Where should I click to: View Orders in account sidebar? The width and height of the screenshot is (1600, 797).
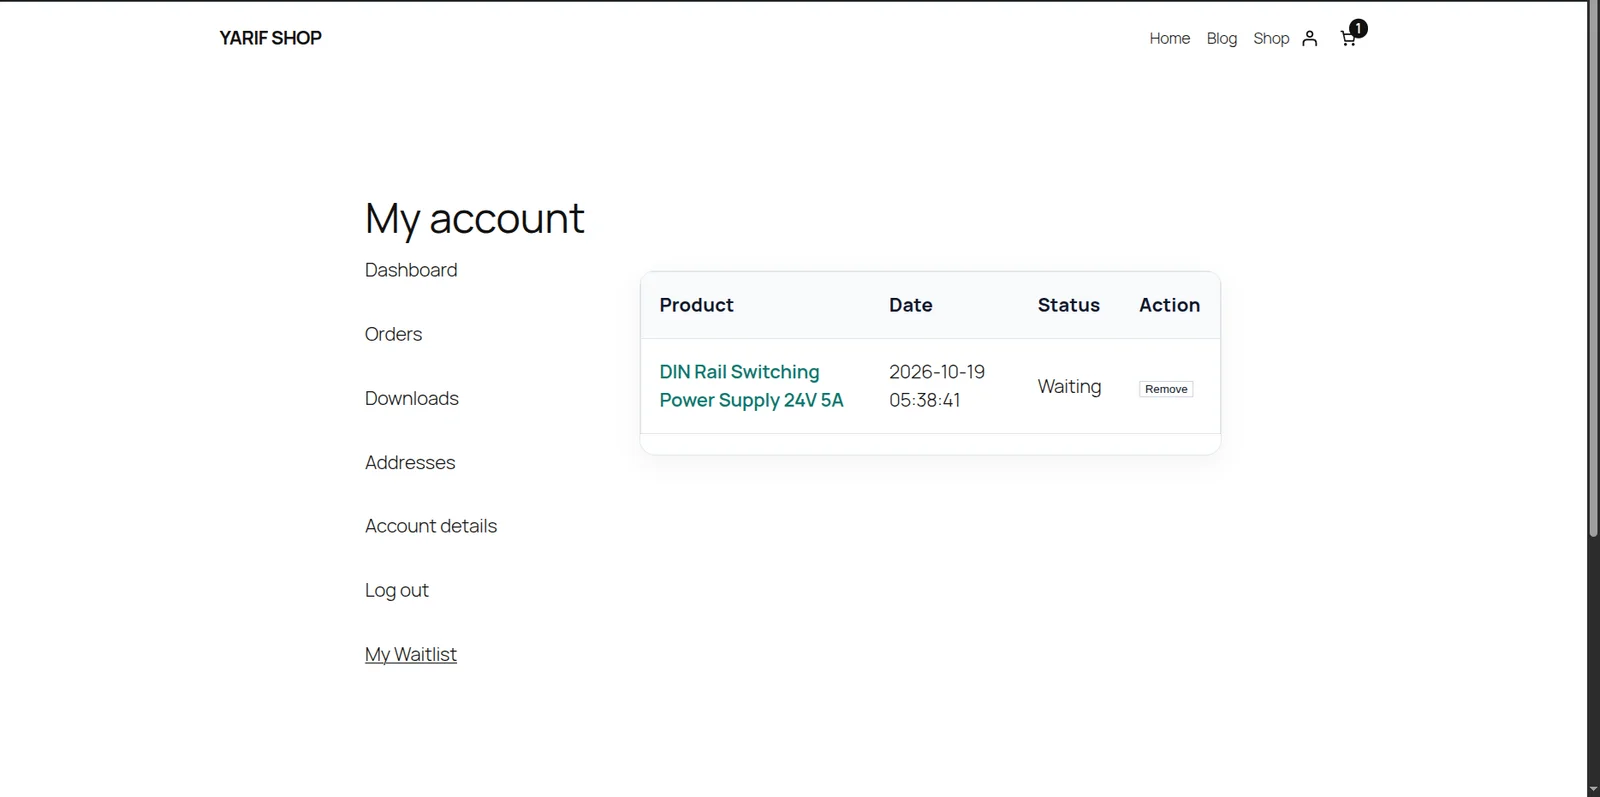(x=393, y=334)
